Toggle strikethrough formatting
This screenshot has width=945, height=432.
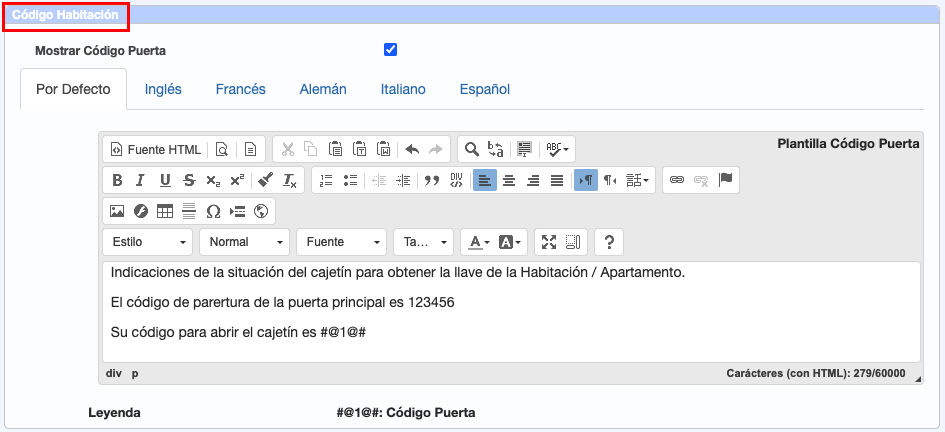point(189,180)
